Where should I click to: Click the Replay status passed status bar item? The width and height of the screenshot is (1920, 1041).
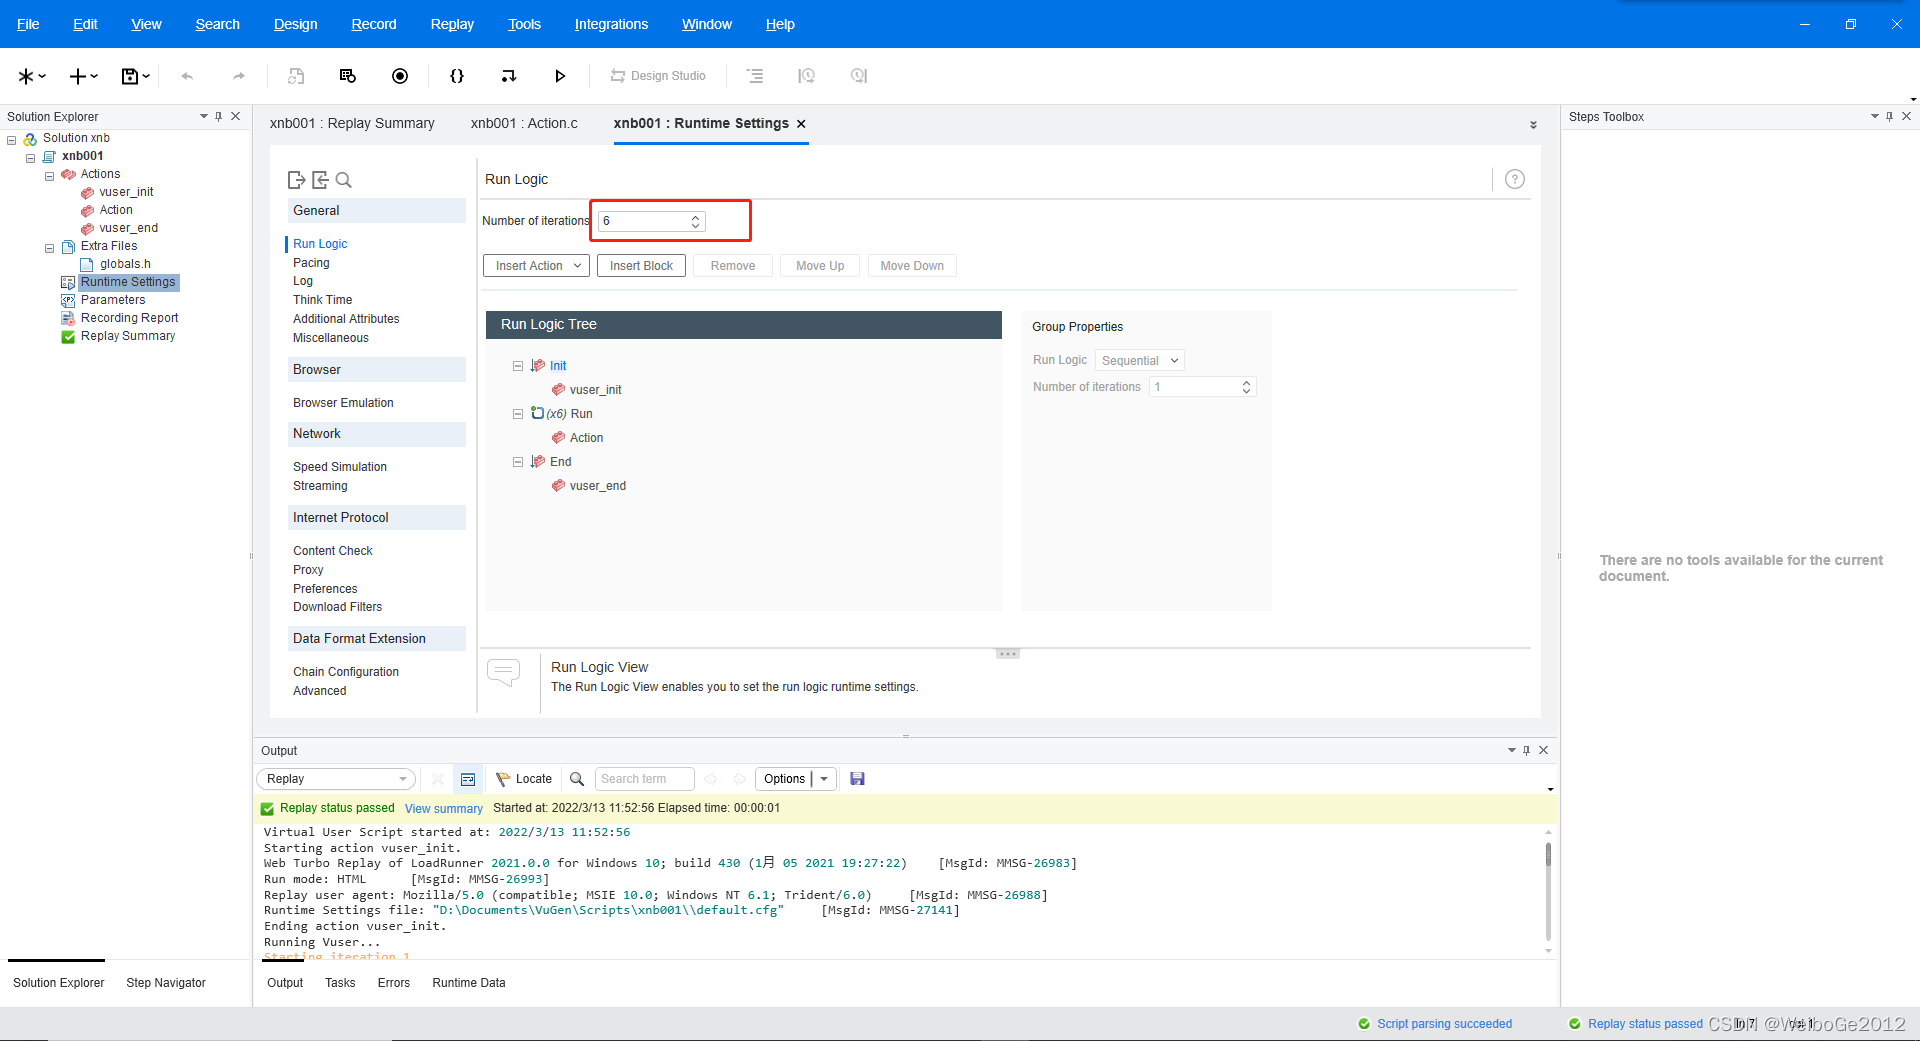1635,1024
